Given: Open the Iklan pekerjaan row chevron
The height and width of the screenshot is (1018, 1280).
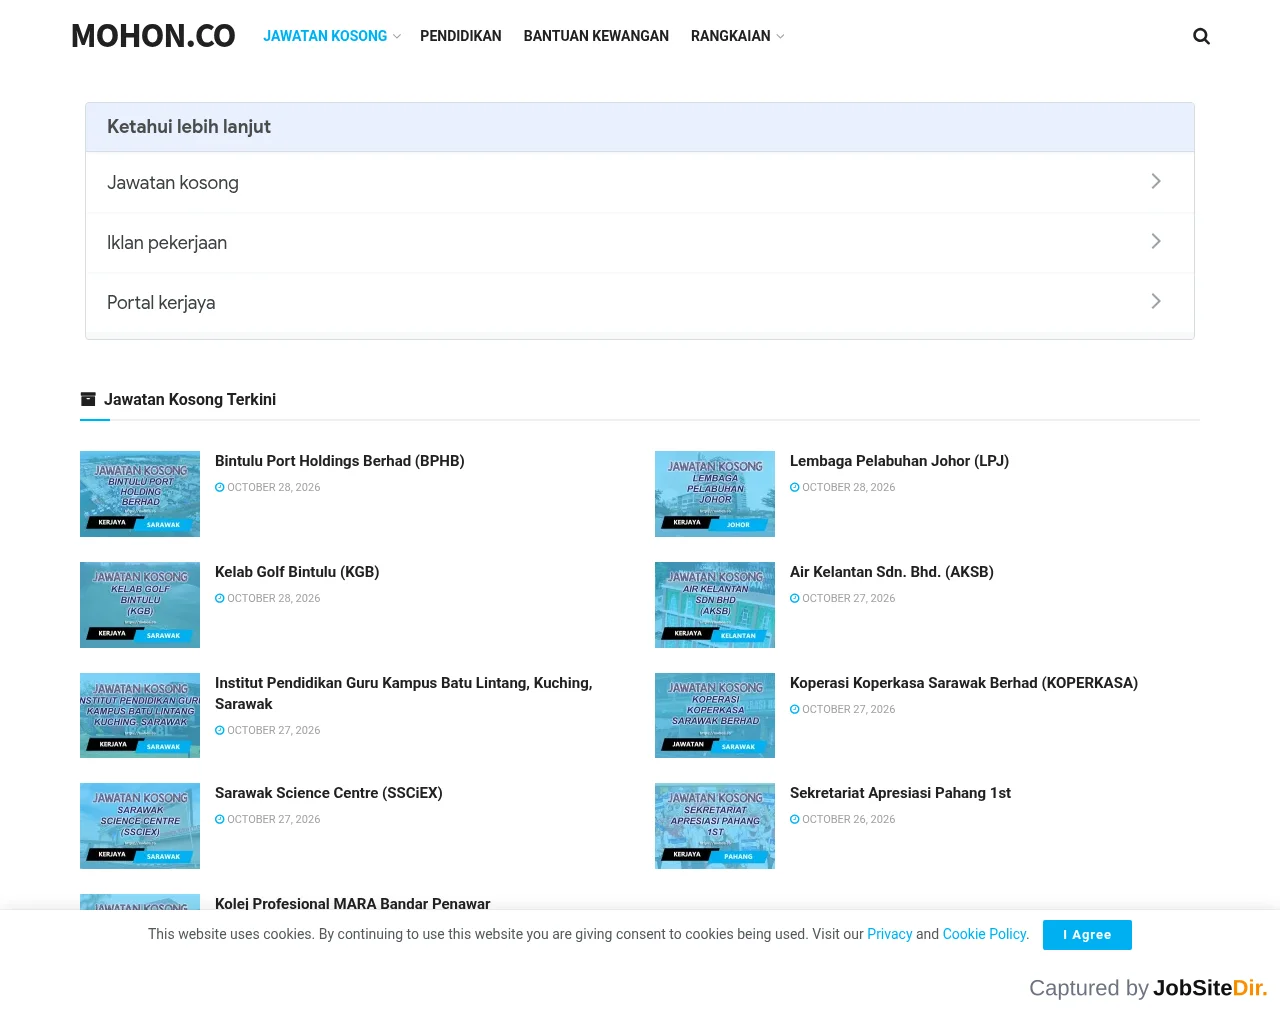Looking at the screenshot, I should [x=1156, y=241].
